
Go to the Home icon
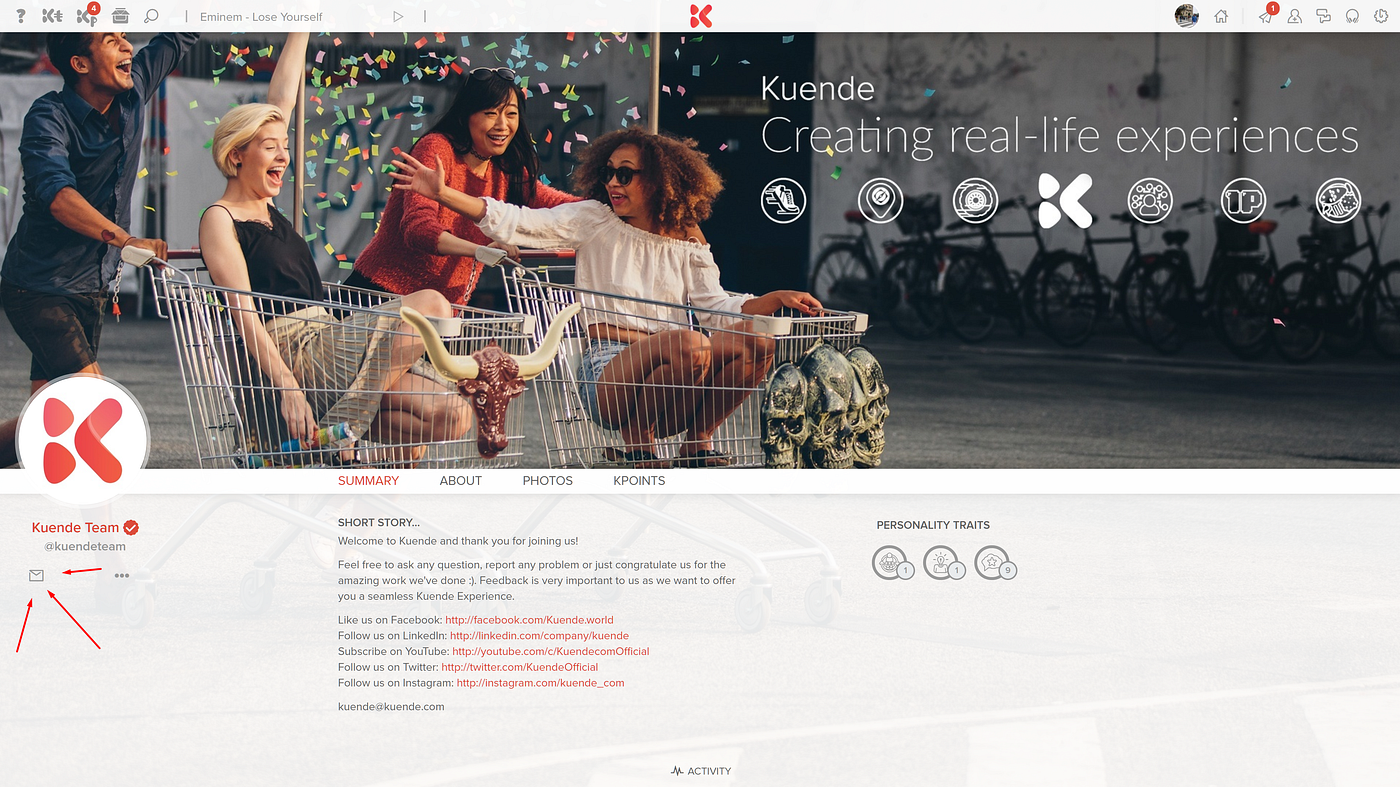(1220, 16)
